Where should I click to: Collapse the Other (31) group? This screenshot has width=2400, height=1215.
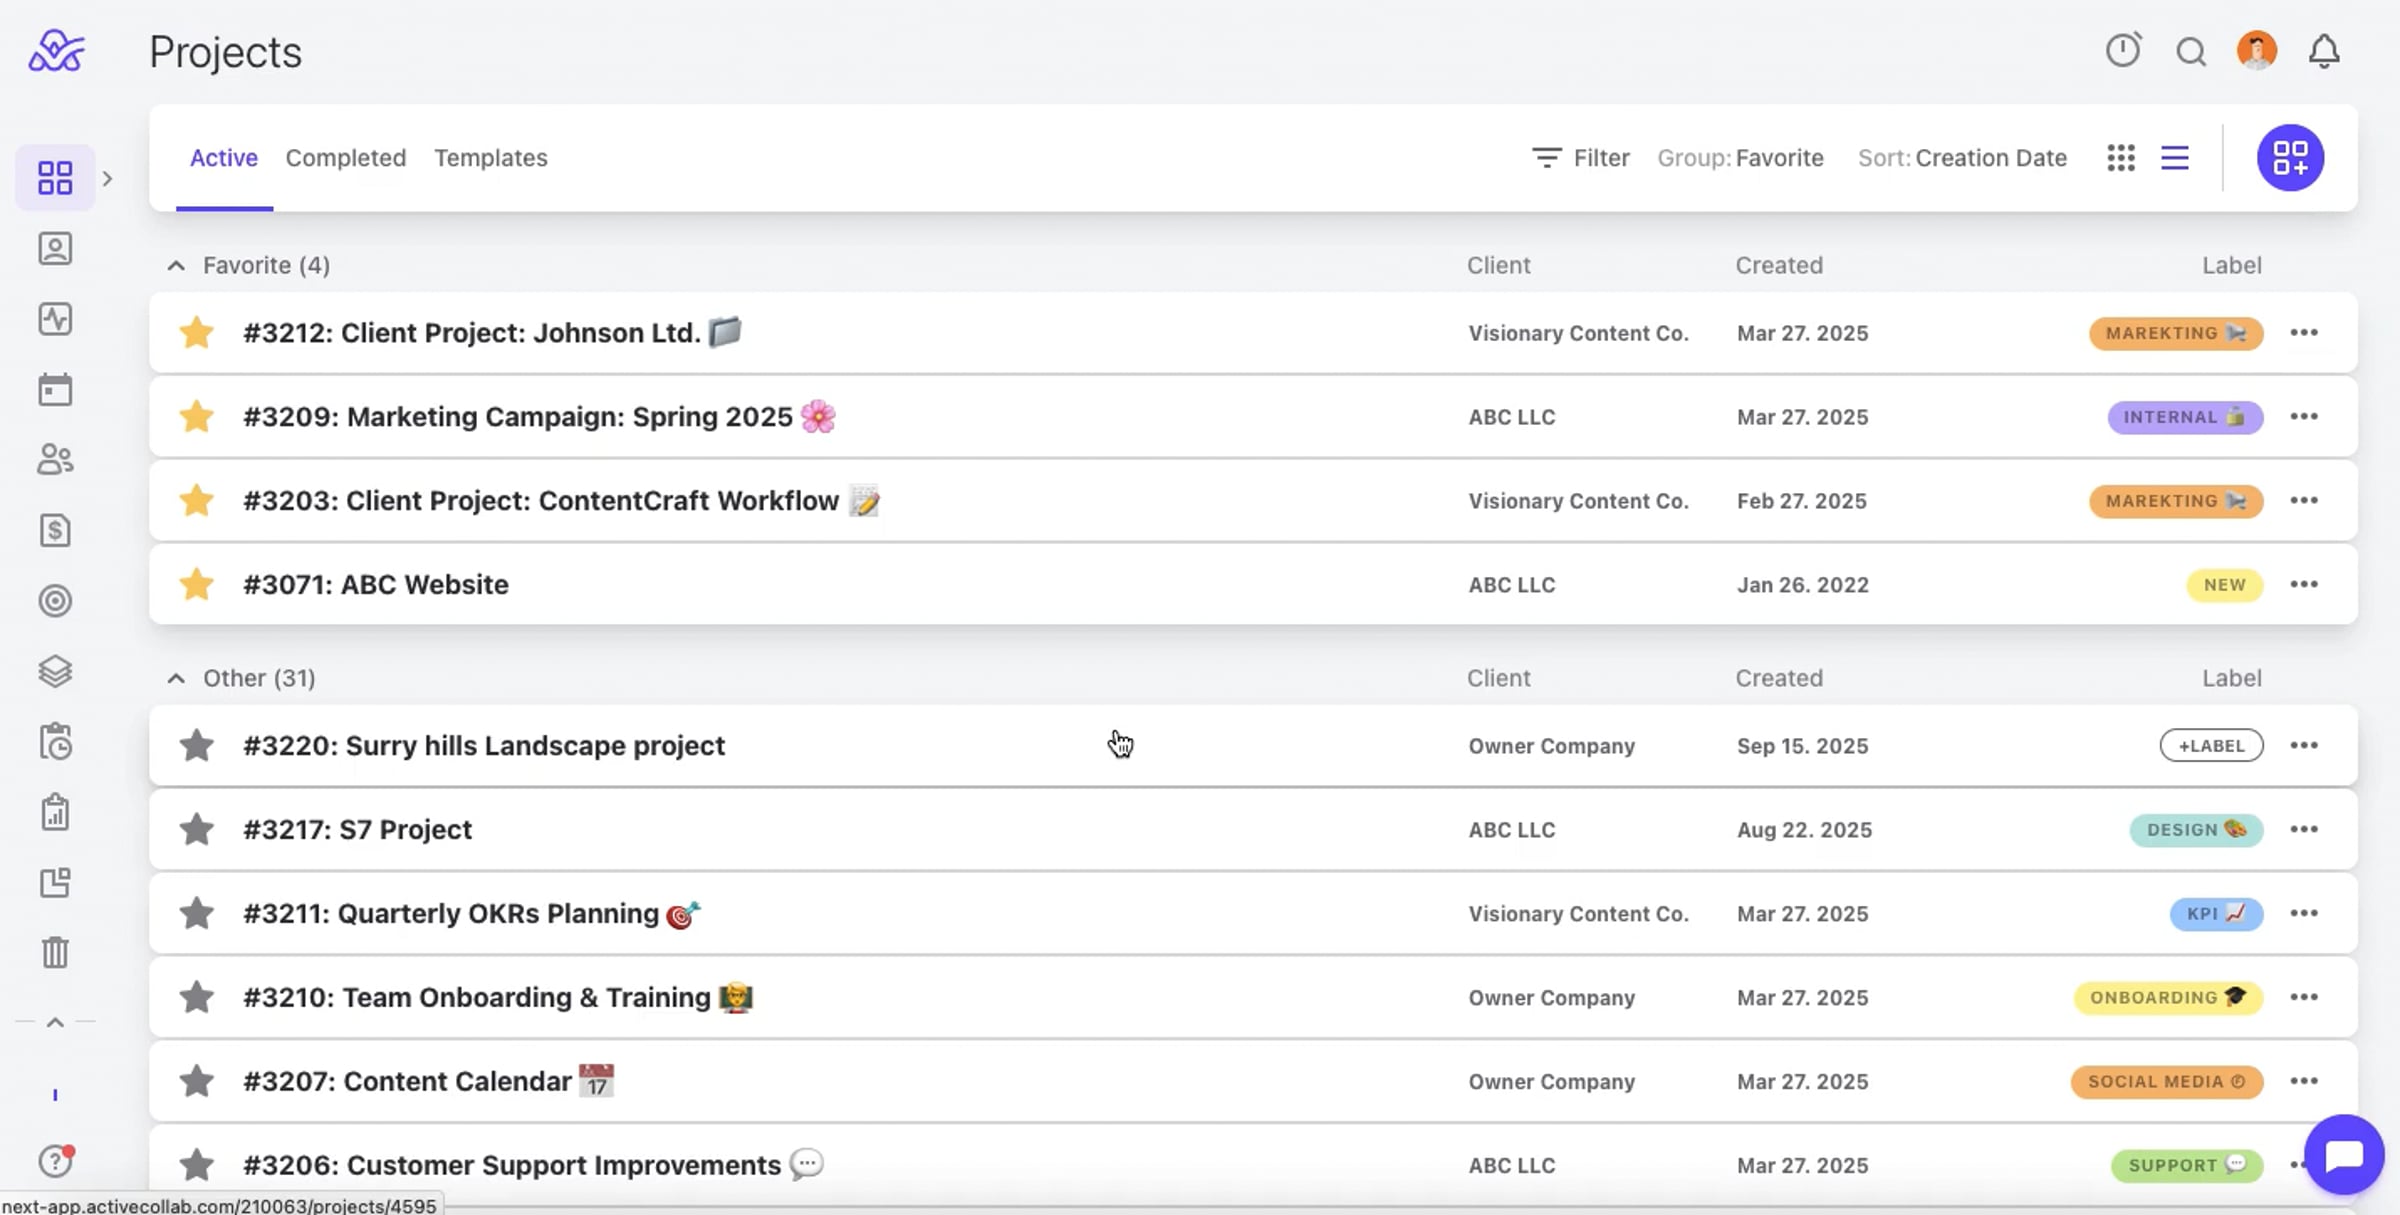tap(176, 678)
